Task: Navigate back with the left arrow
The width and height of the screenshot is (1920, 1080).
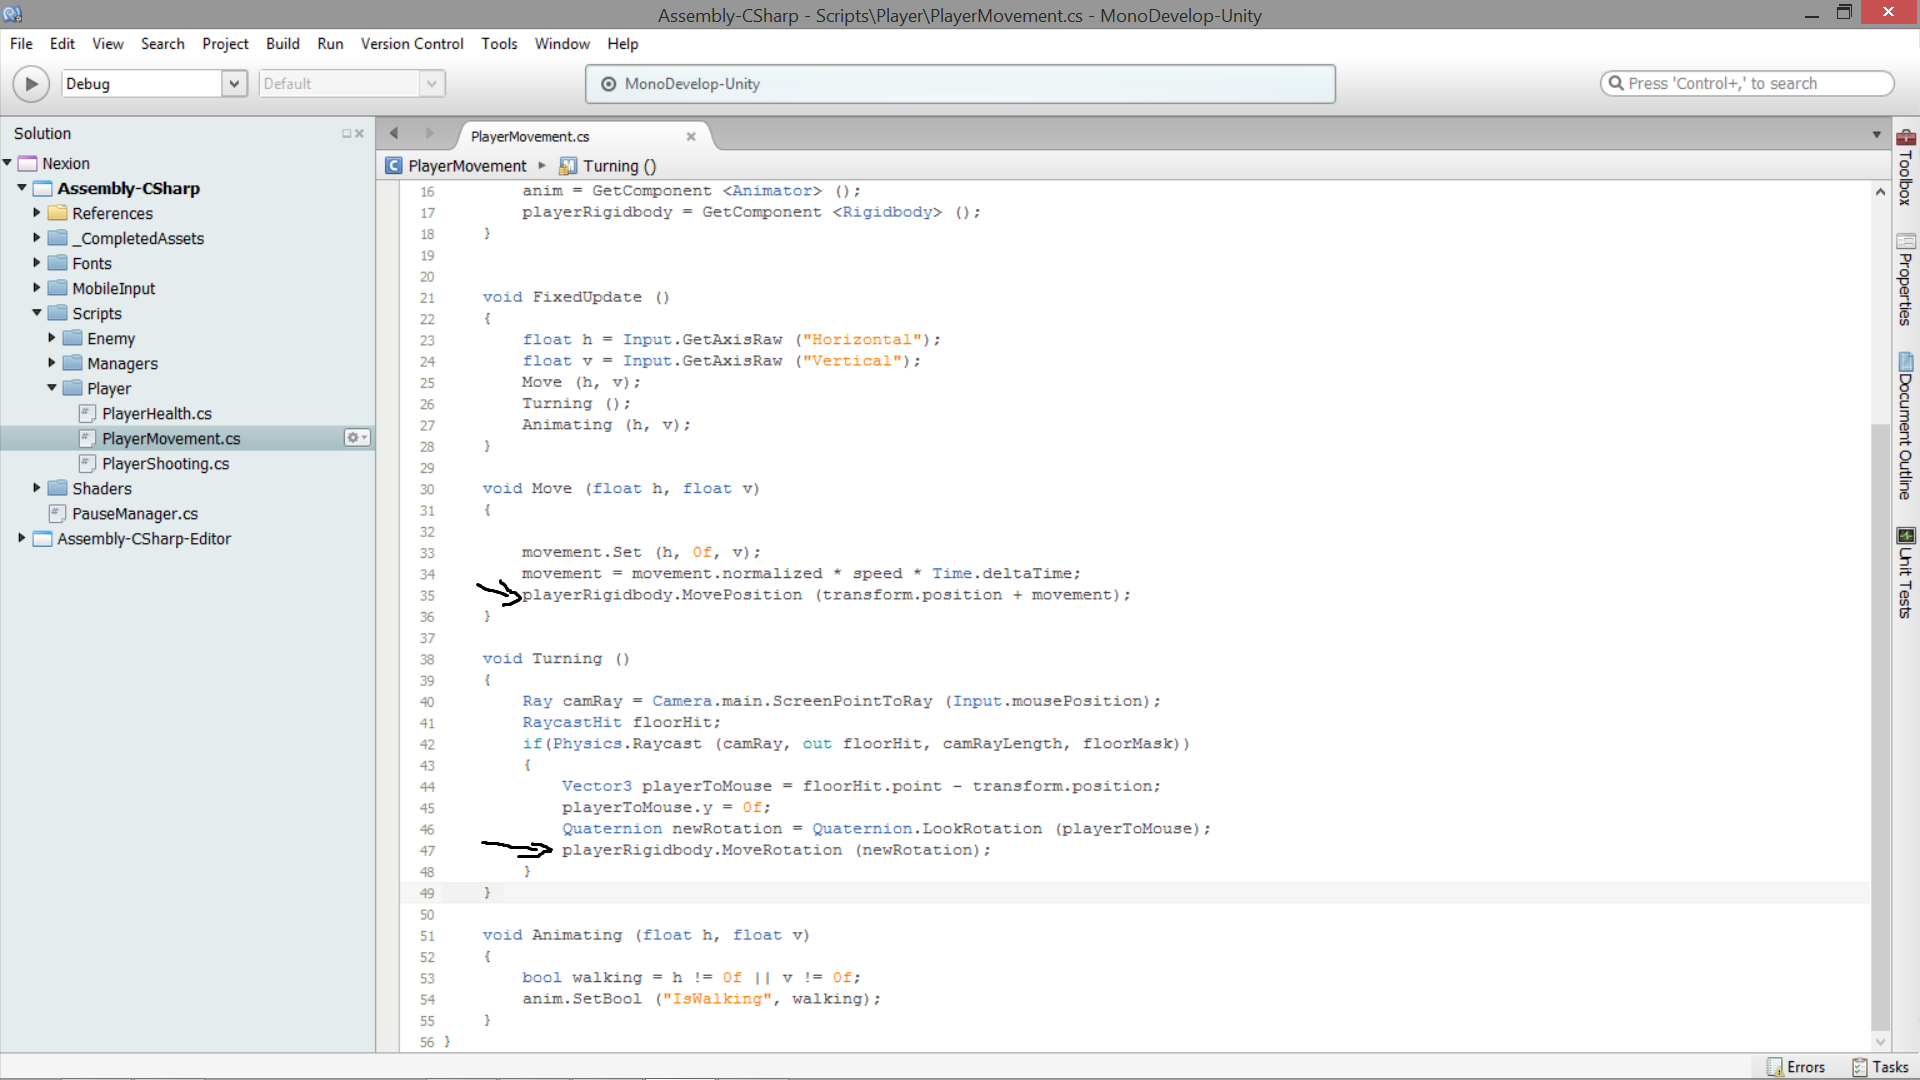Action: tap(394, 134)
